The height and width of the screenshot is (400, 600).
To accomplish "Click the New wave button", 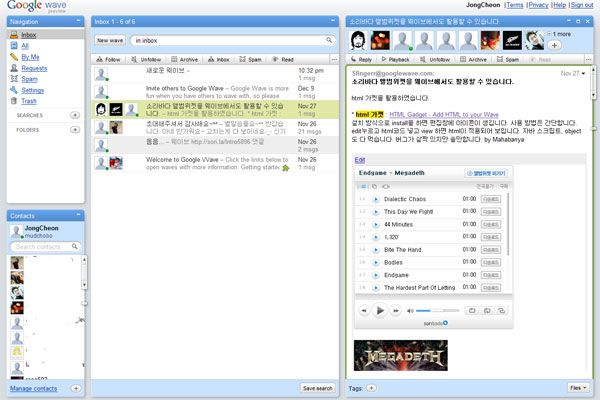I will click(x=110, y=40).
